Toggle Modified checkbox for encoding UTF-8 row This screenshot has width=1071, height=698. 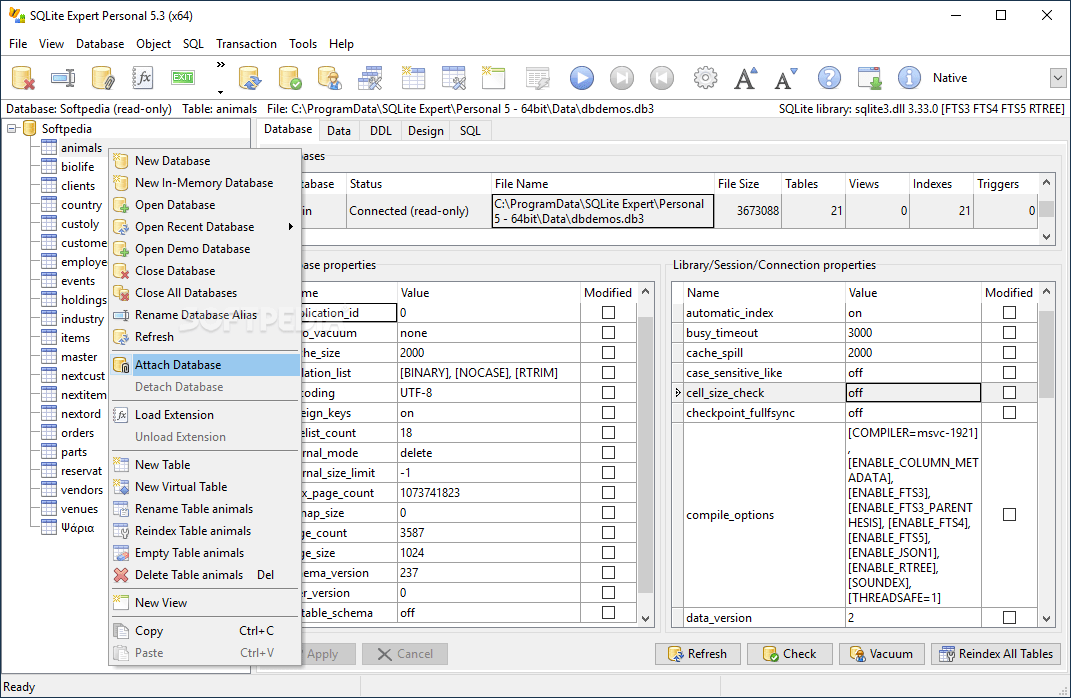[x=608, y=393]
